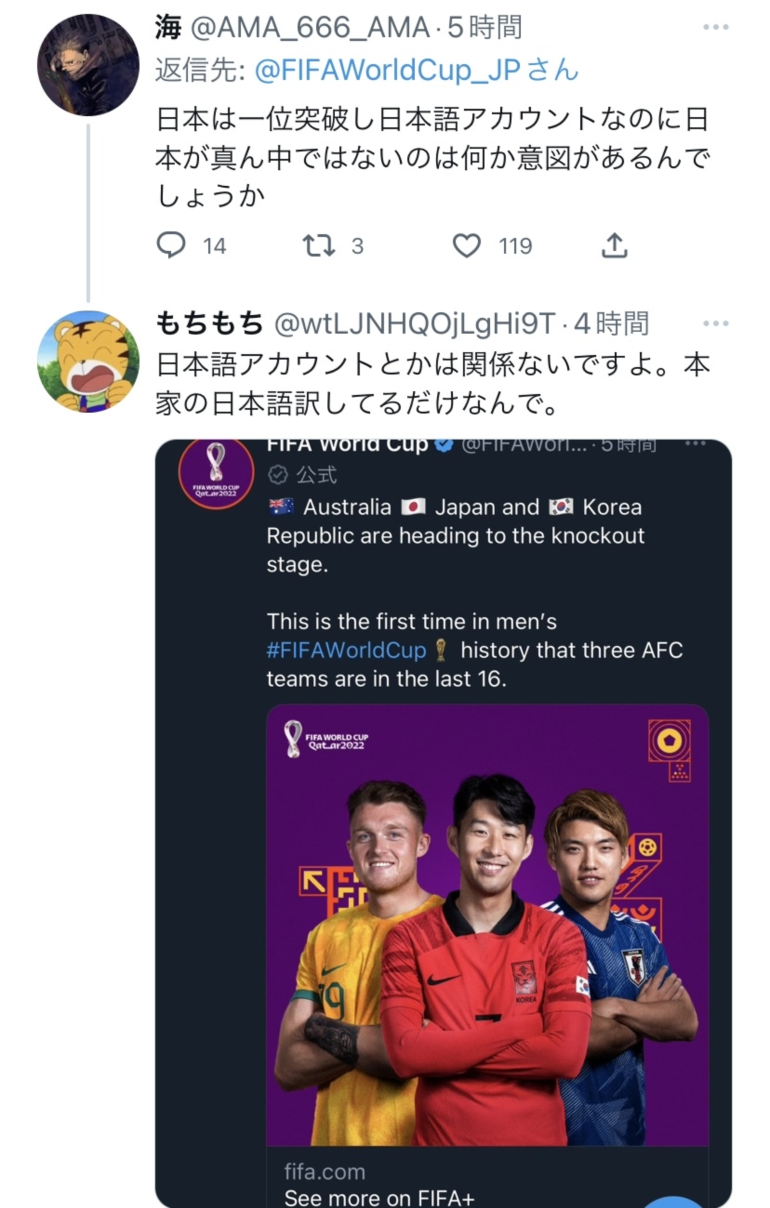Click the FIFA World Cup account name
This screenshot has width=770, height=1208.
tap(348, 446)
